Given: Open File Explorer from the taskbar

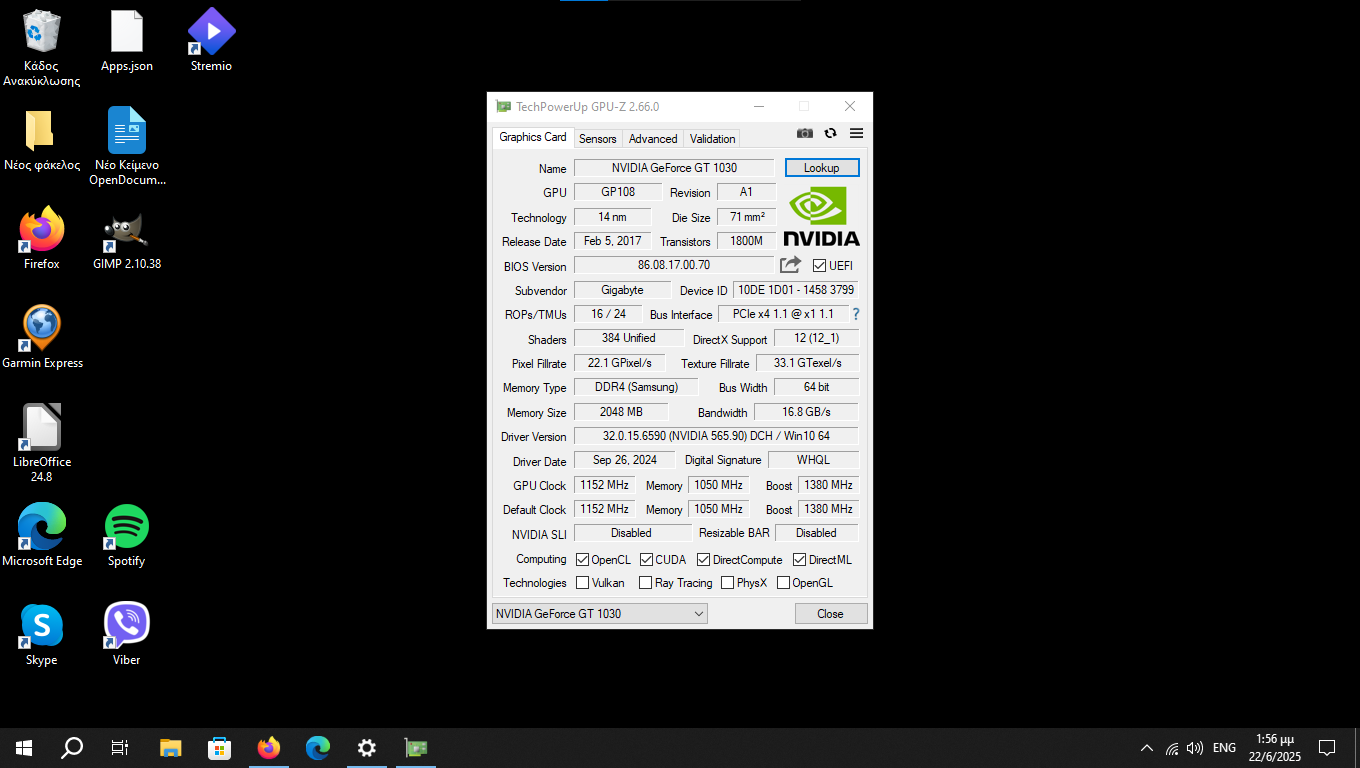Looking at the screenshot, I should (171, 748).
